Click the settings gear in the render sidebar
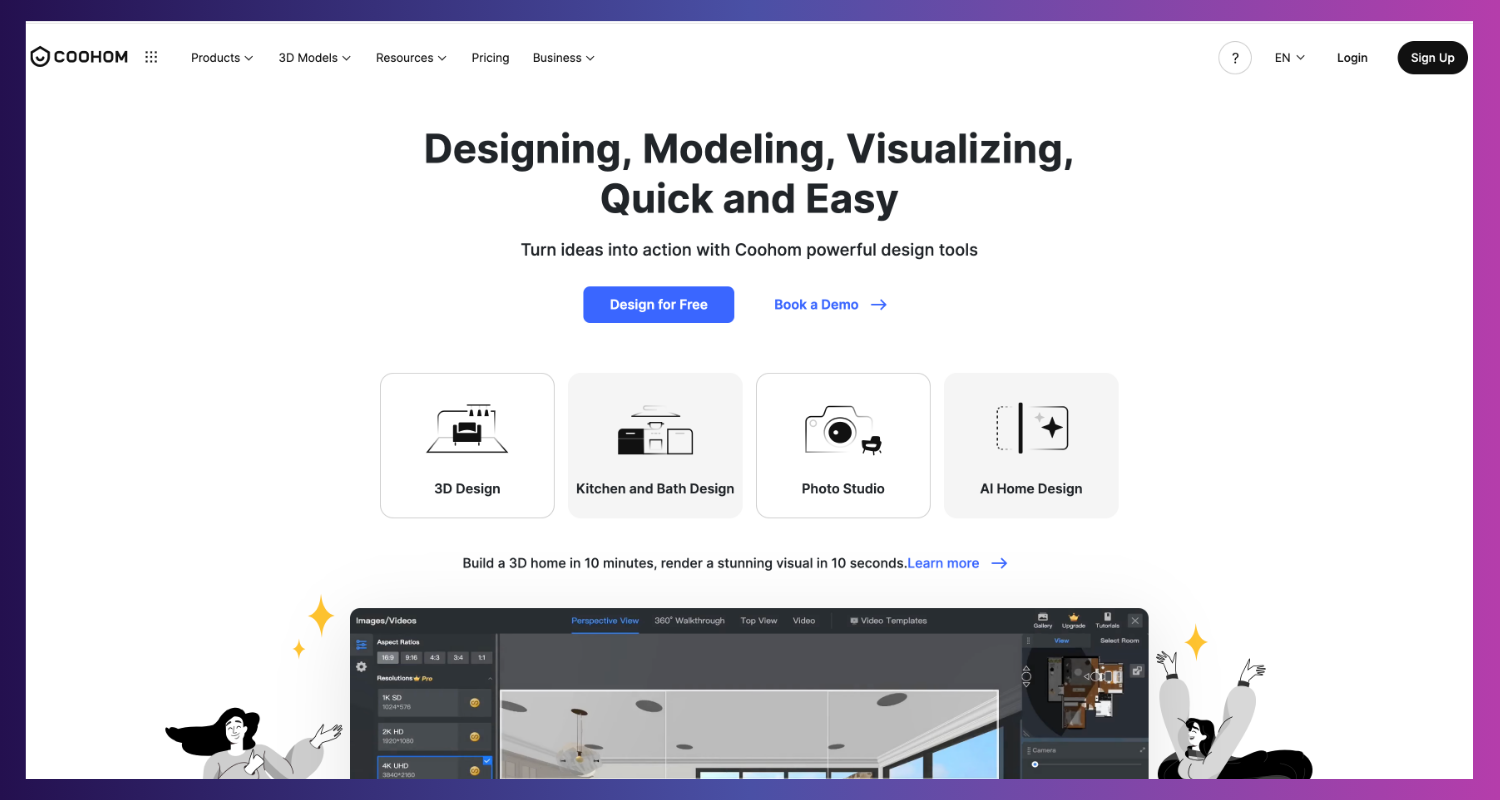 click(360, 667)
